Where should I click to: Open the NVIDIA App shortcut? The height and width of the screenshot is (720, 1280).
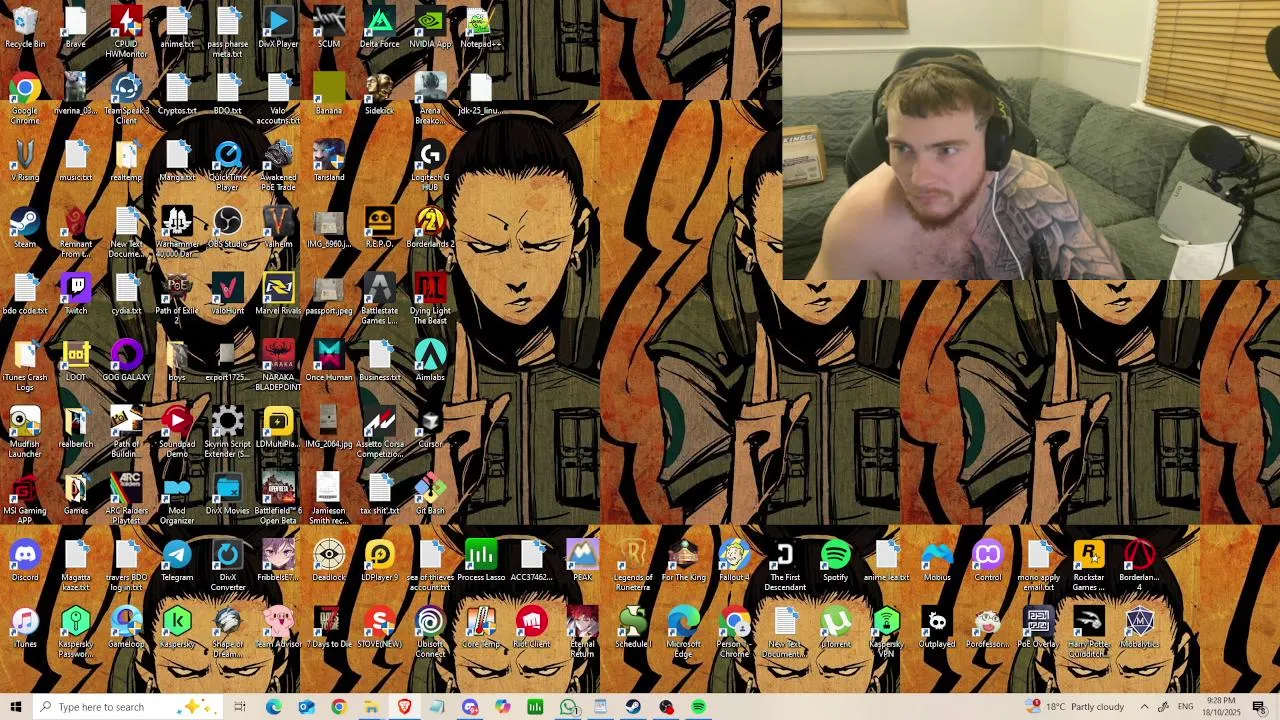point(430,28)
